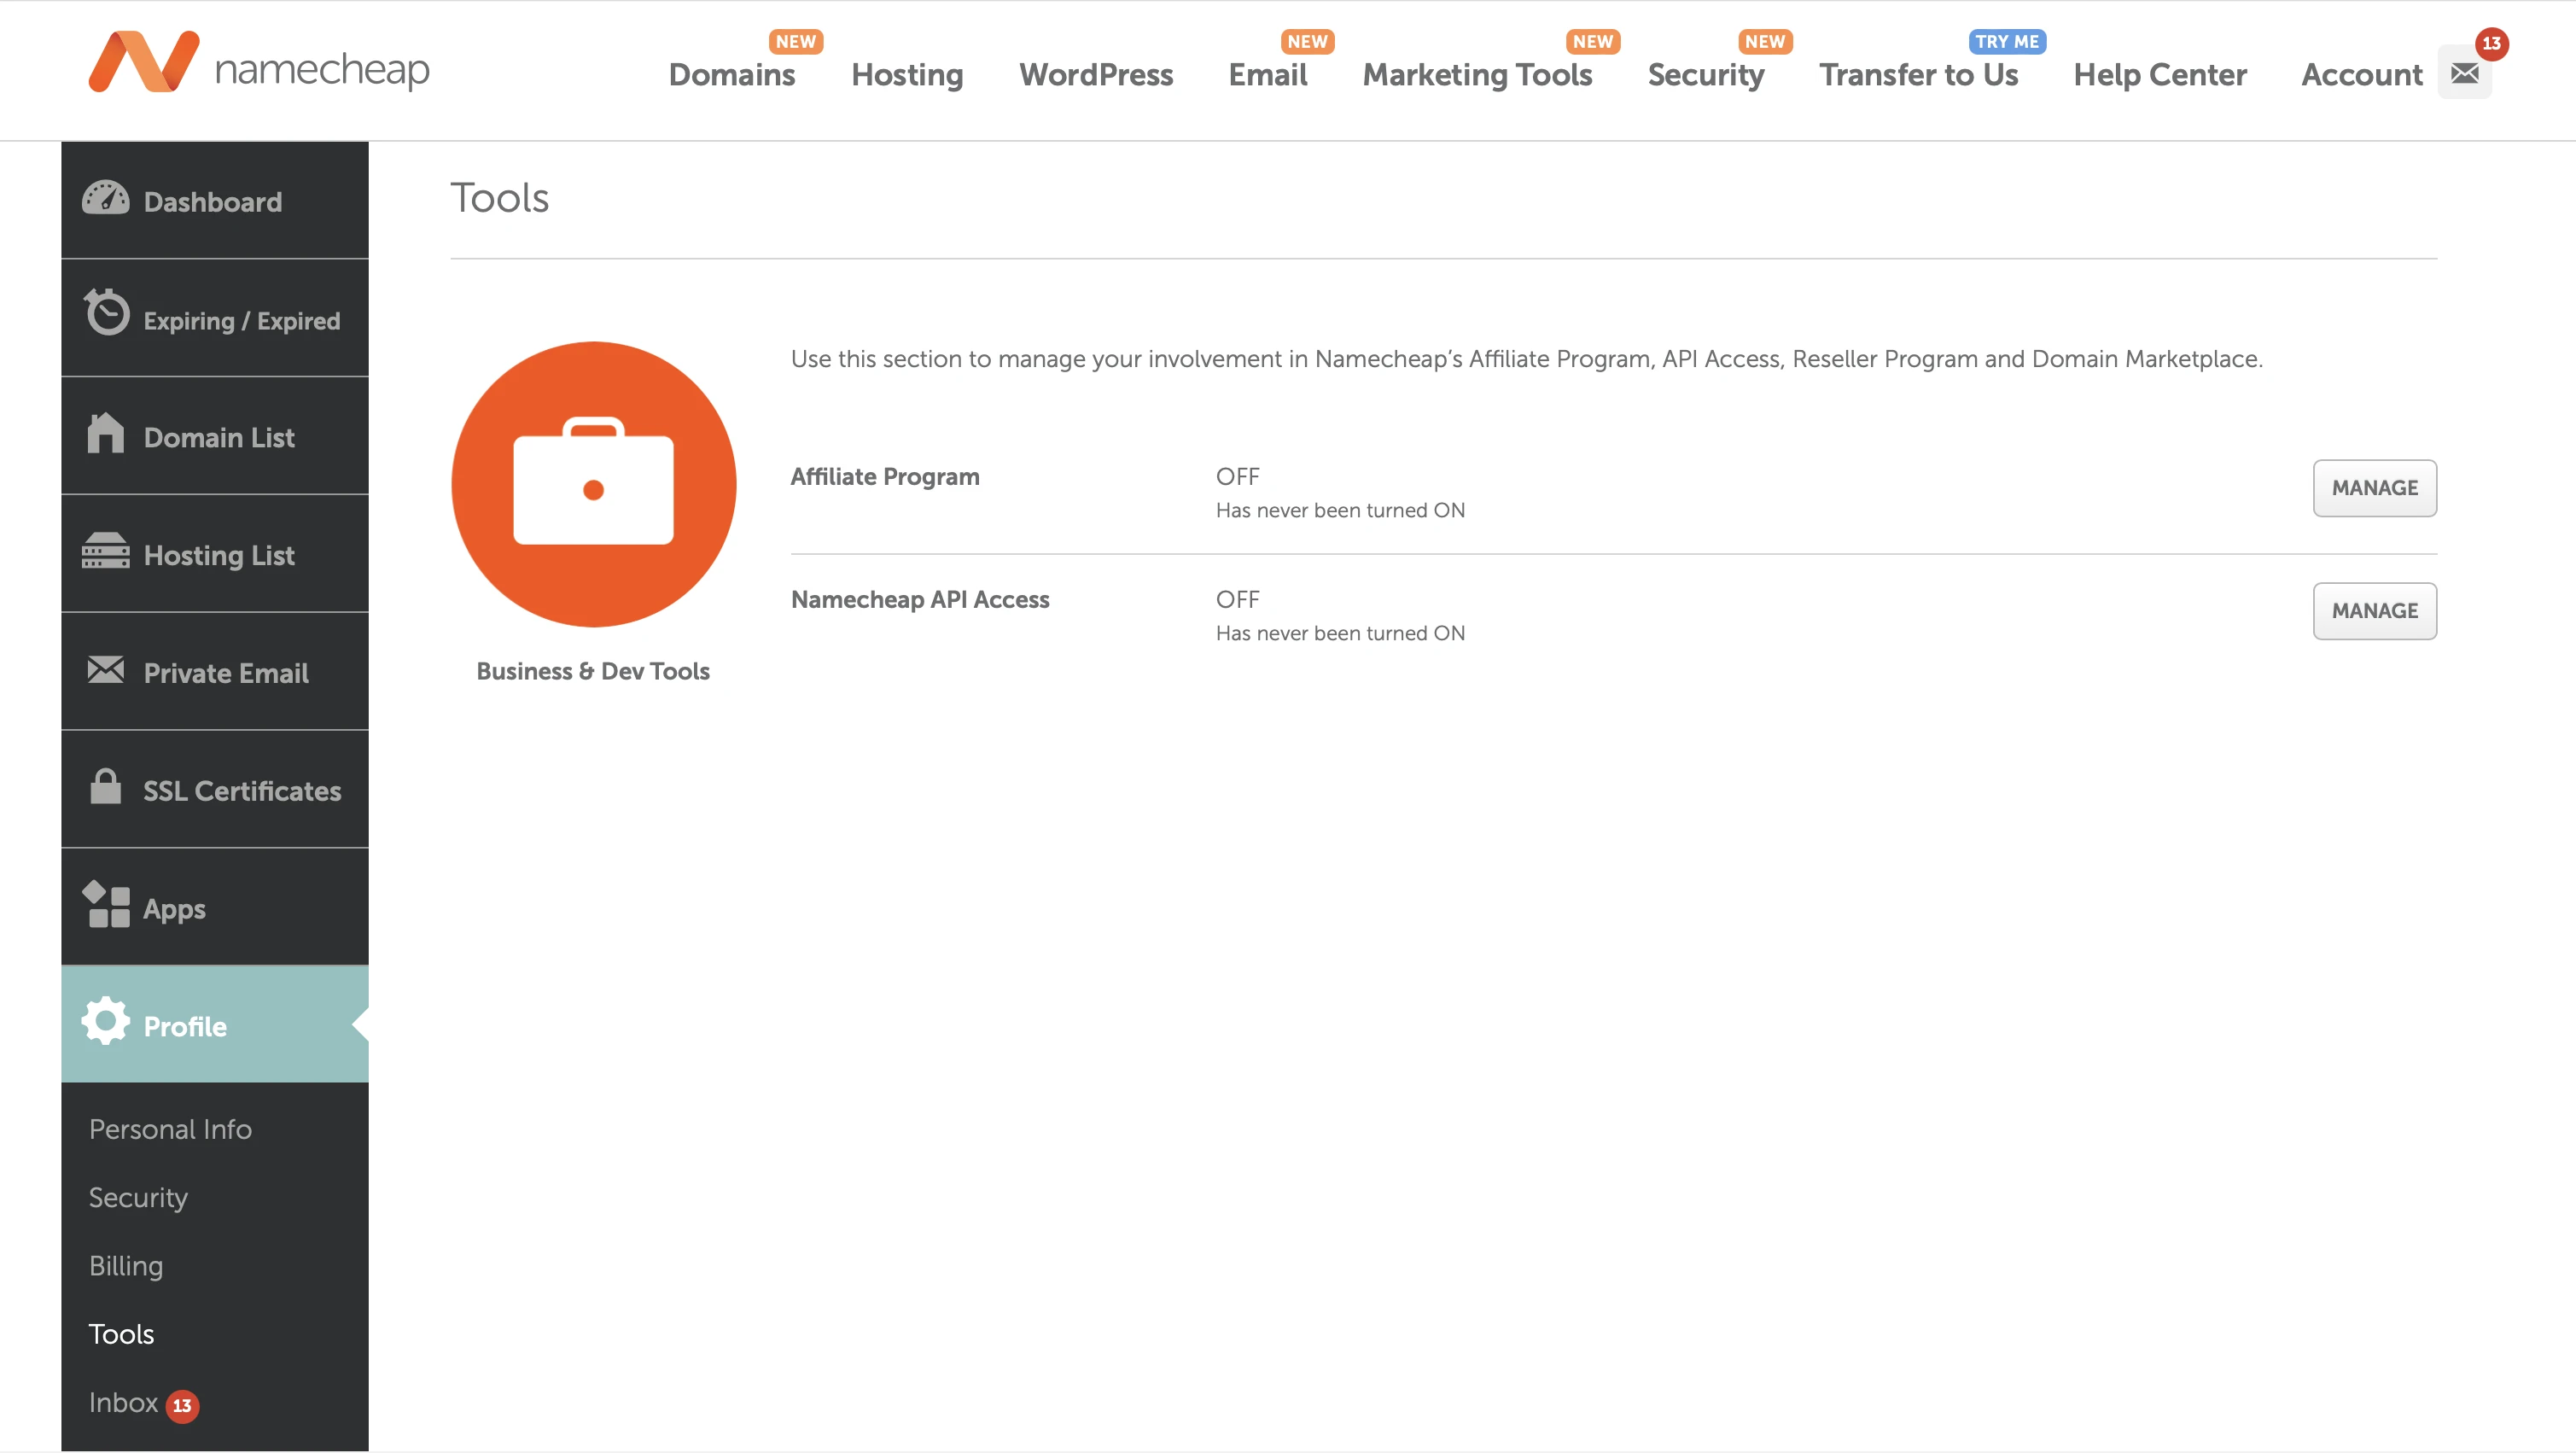Click the NEW badge above Marketing Tools

coord(1593,42)
